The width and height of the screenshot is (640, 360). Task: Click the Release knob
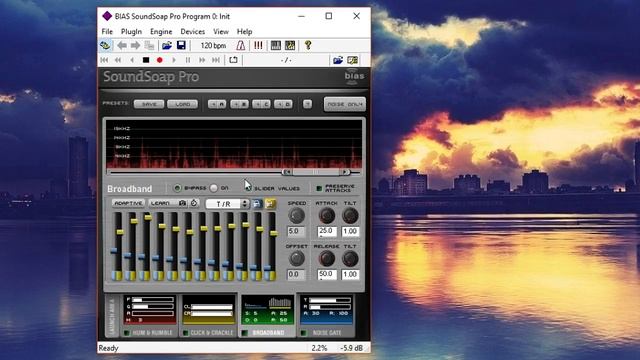coord(327,258)
